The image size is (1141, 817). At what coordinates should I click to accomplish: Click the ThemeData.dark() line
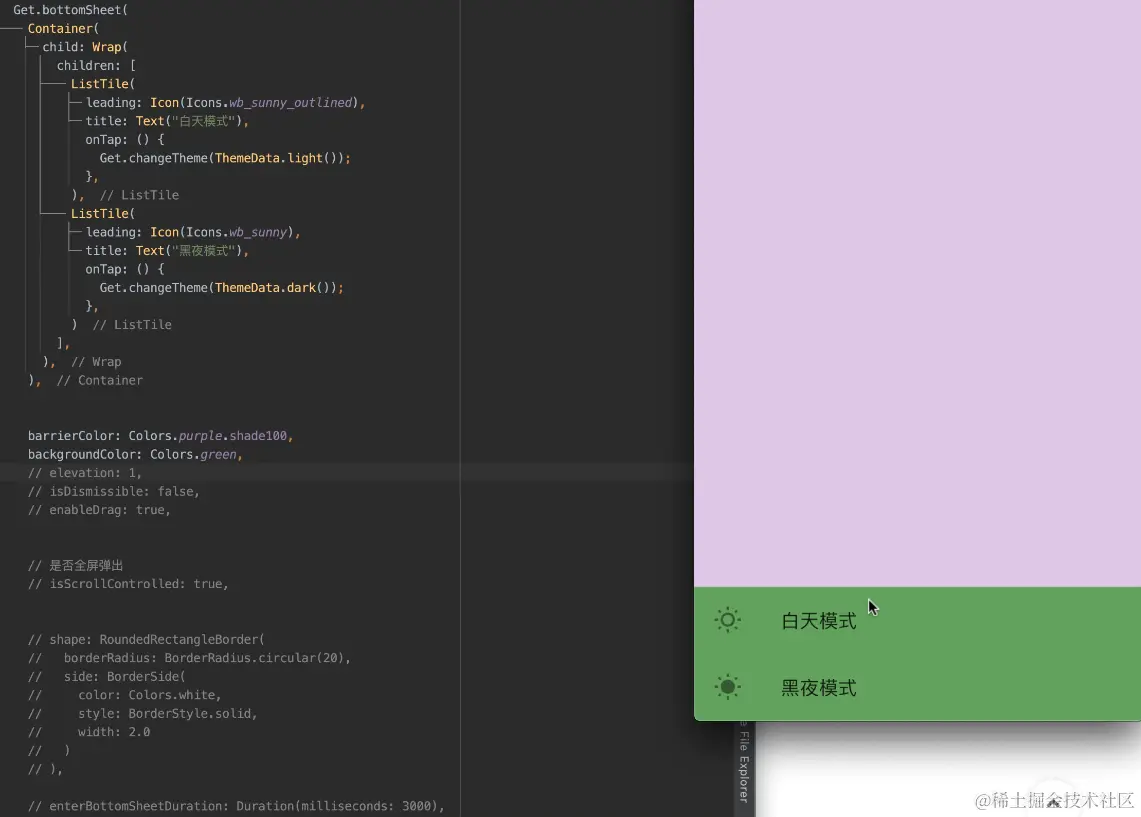pyautogui.click(x=221, y=287)
